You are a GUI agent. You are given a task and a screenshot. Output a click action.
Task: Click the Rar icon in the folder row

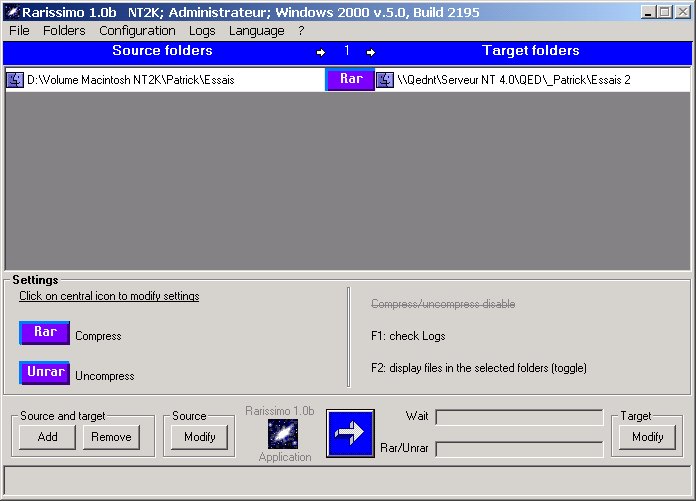click(350, 80)
